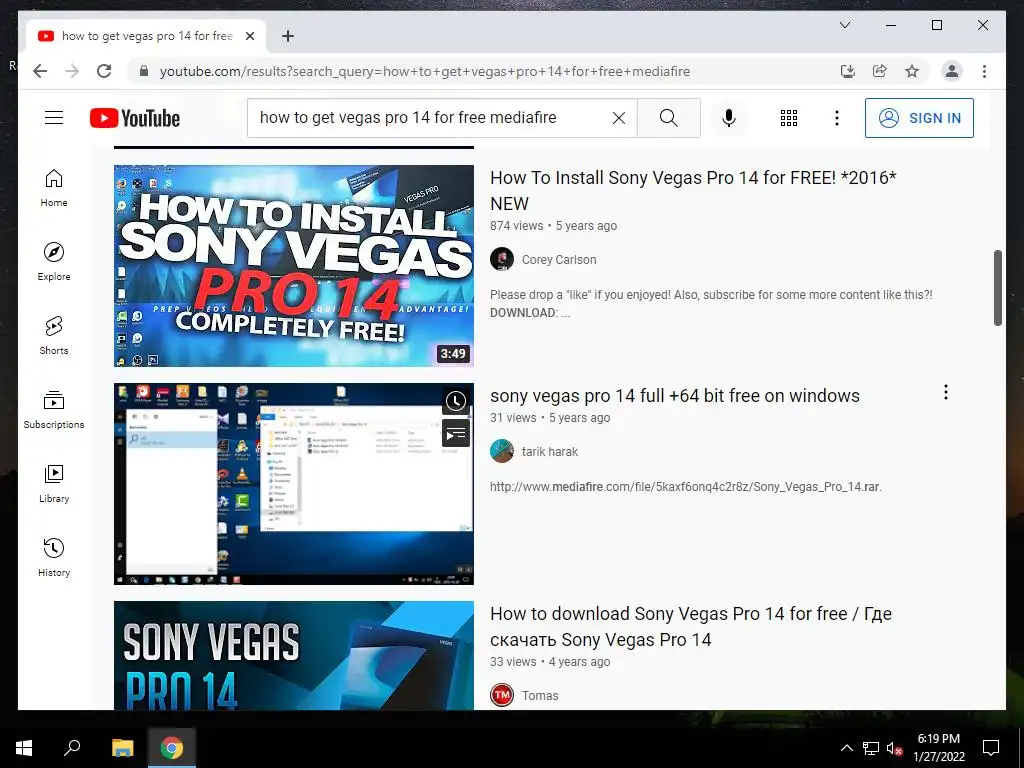Viewport: 1024px width, 768px height.
Task: Open Shorts in sidebar
Action: click(54, 336)
